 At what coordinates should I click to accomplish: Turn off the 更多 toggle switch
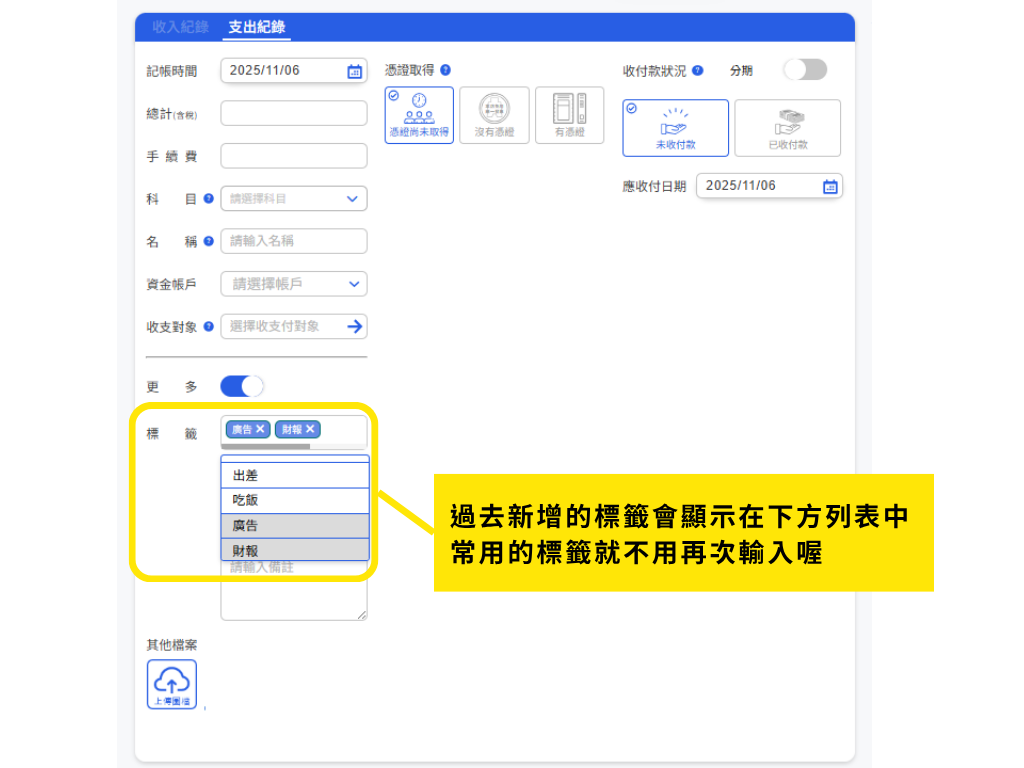pyautogui.click(x=242, y=386)
